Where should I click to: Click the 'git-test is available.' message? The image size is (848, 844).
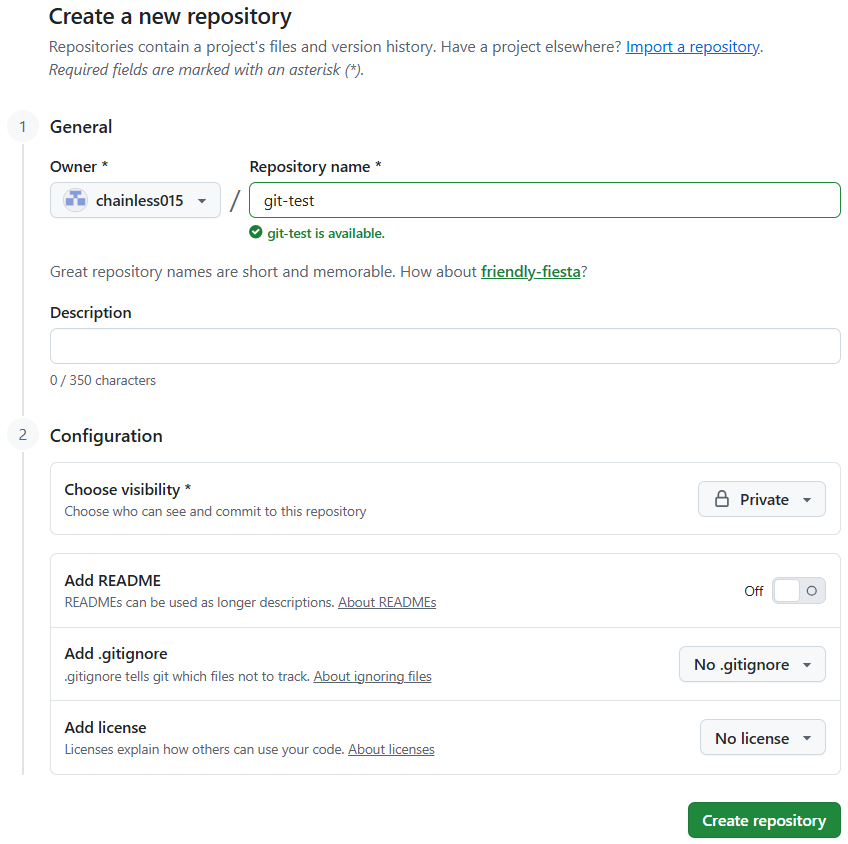pyautogui.click(x=326, y=233)
